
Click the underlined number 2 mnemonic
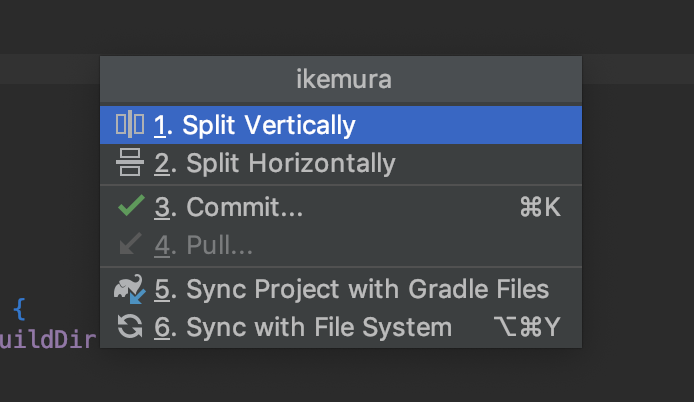coord(162,163)
